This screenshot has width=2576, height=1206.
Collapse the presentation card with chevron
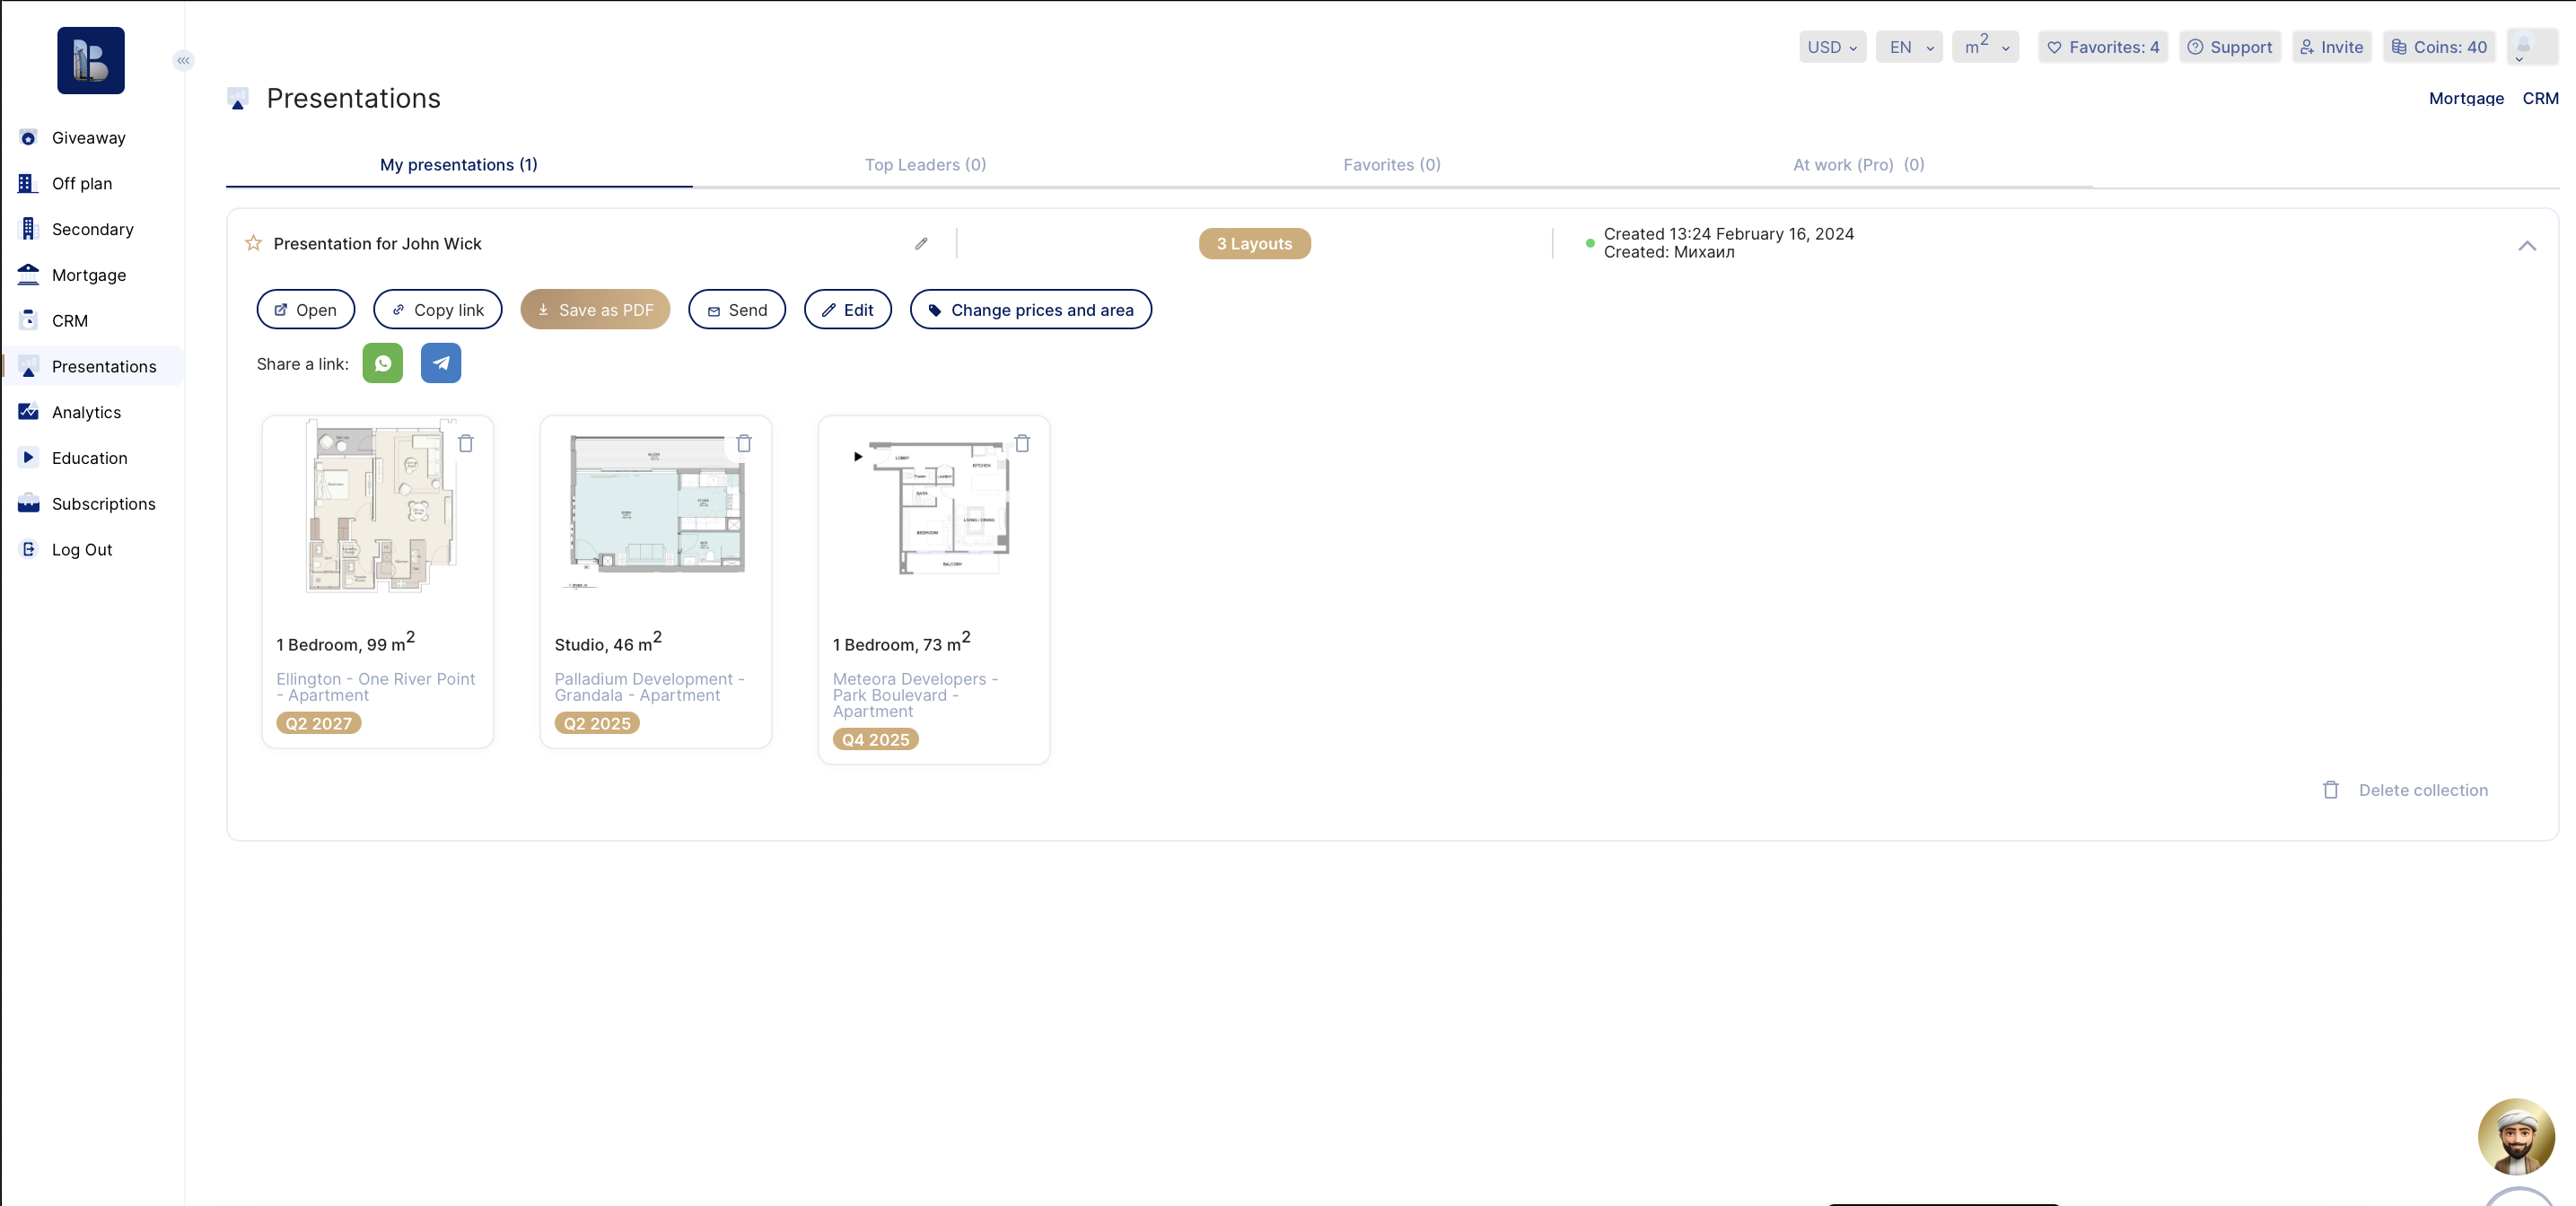click(2526, 245)
